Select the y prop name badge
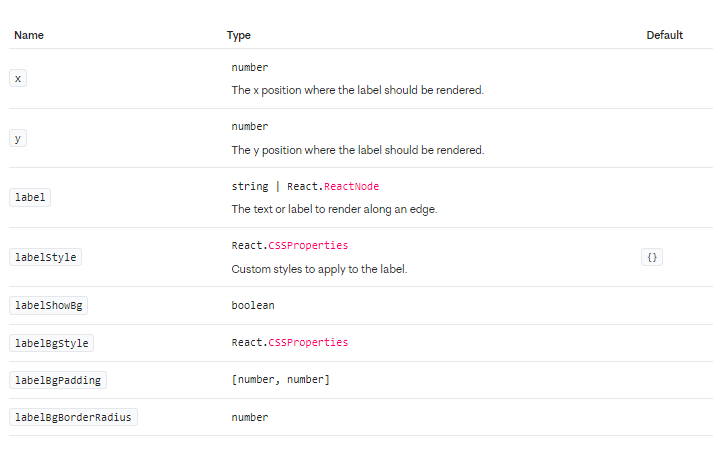Viewport: 721px width, 450px height. tap(18, 138)
